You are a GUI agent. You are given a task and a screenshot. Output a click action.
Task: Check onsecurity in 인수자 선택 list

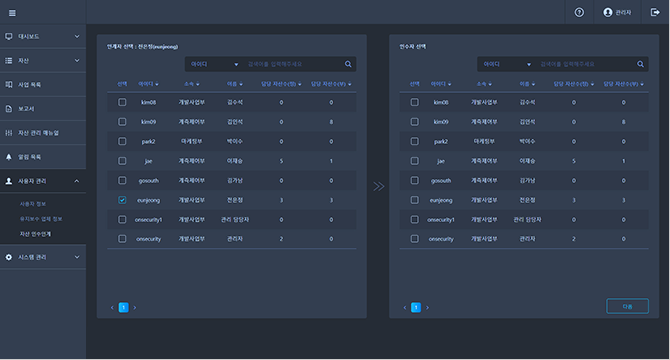coord(414,239)
